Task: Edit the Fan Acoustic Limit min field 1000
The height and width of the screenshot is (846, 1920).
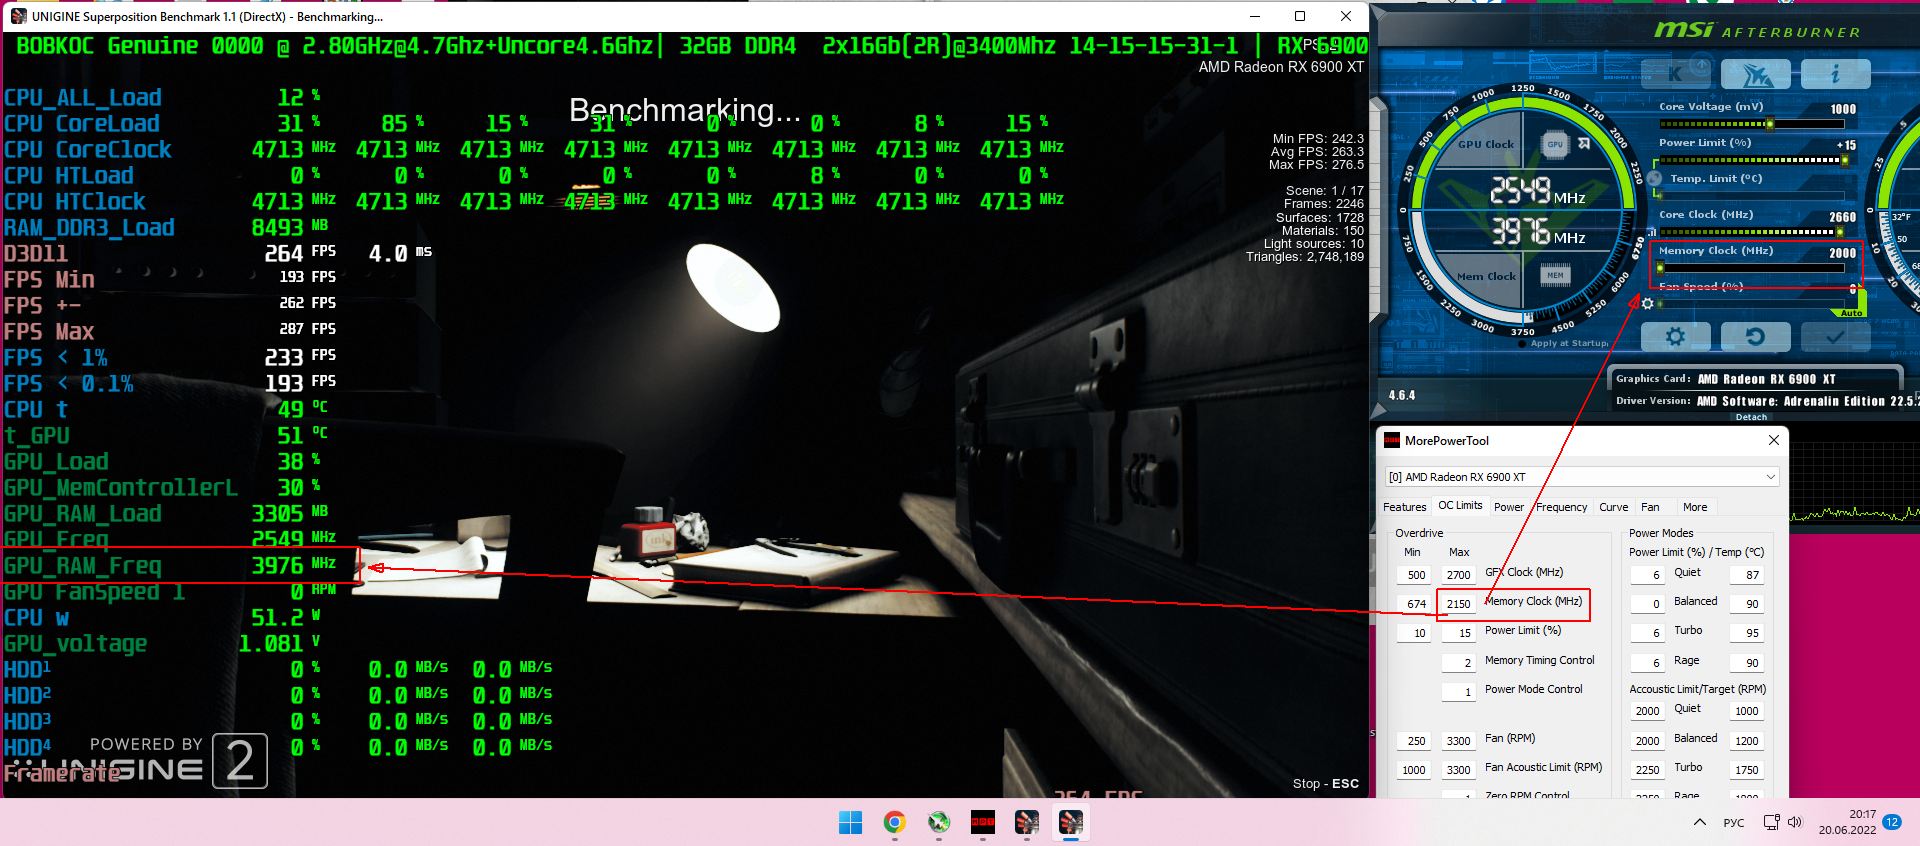Action: (x=1415, y=770)
